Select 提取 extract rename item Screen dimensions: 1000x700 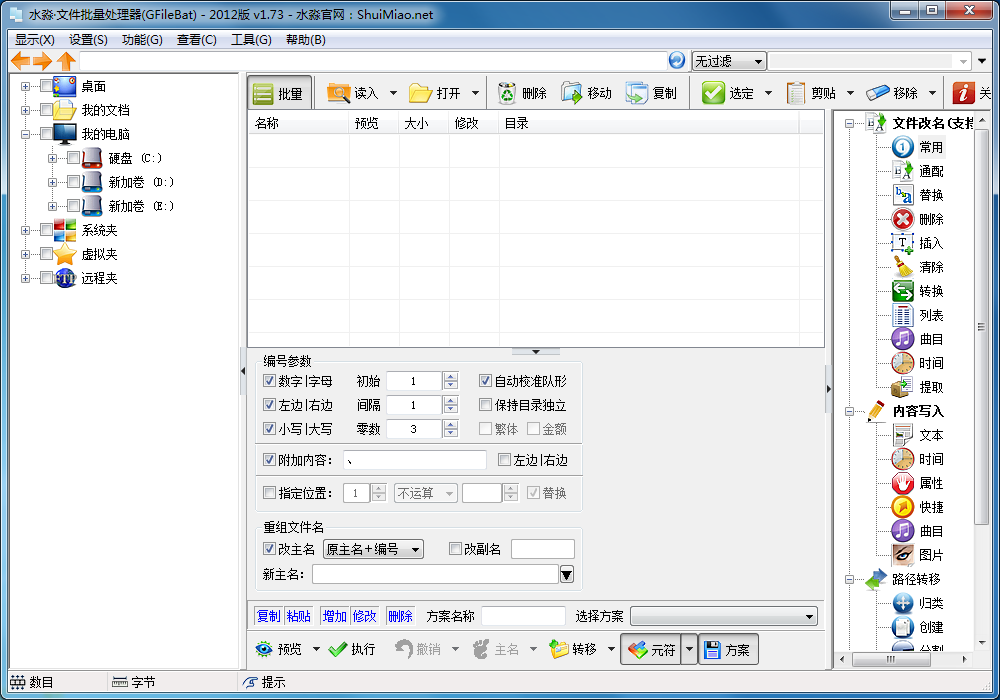pos(931,387)
